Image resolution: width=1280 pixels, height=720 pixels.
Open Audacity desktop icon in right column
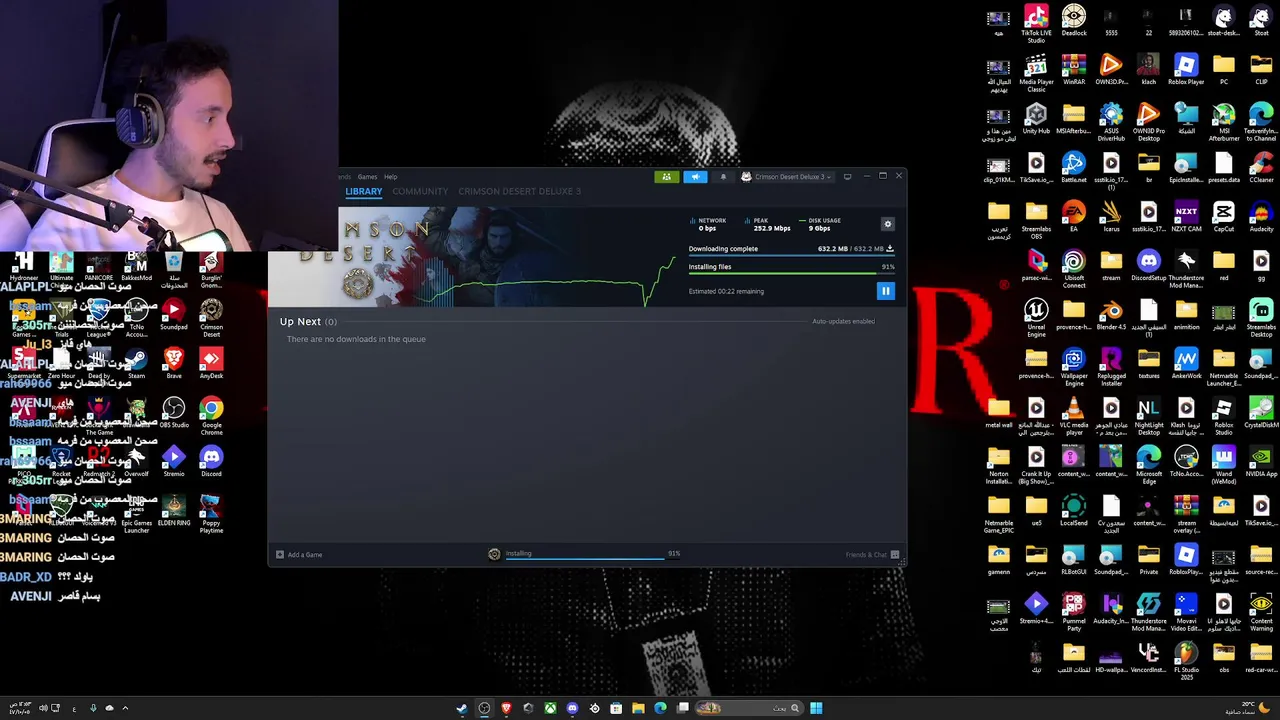(x=1261, y=218)
